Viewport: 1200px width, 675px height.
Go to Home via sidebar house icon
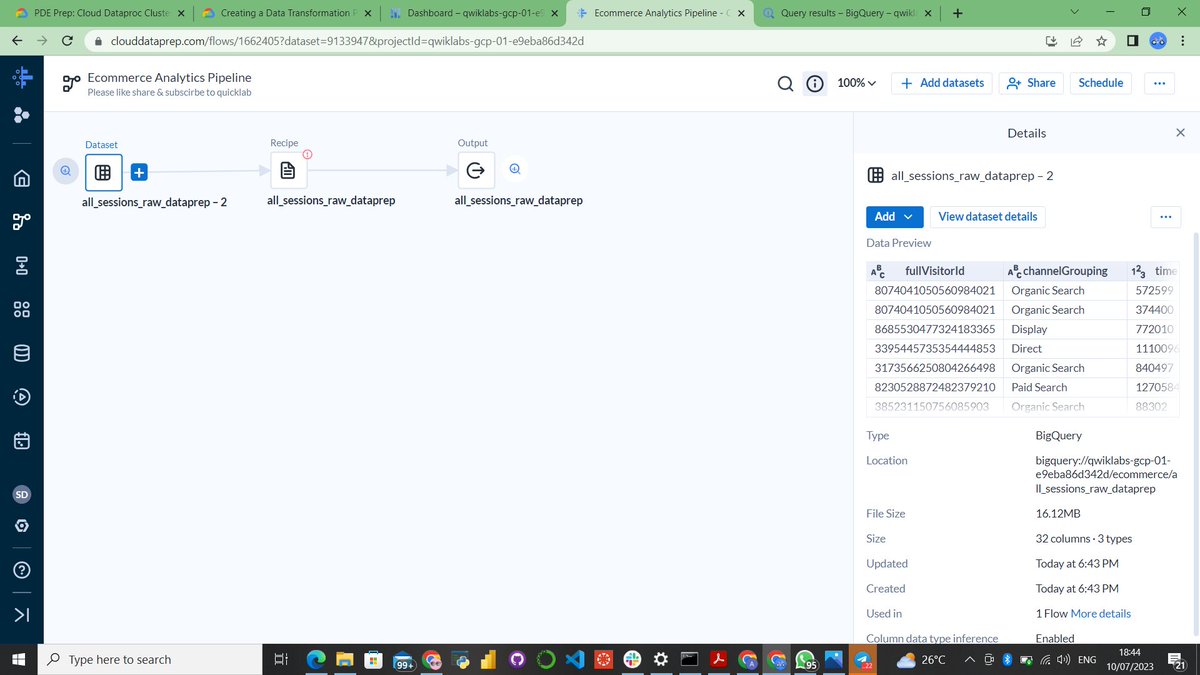click(22, 179)
